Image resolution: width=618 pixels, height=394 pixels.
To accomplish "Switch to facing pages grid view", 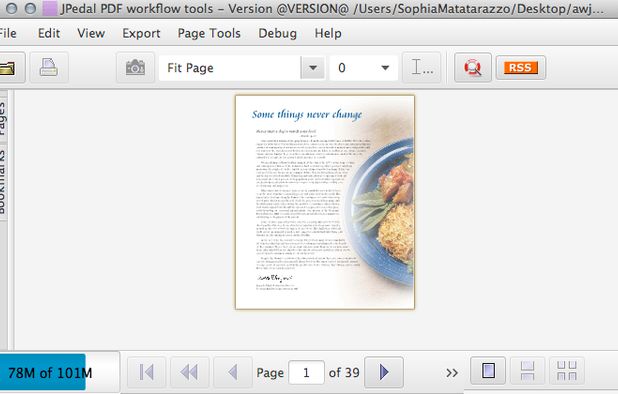I will pos(567,371).
